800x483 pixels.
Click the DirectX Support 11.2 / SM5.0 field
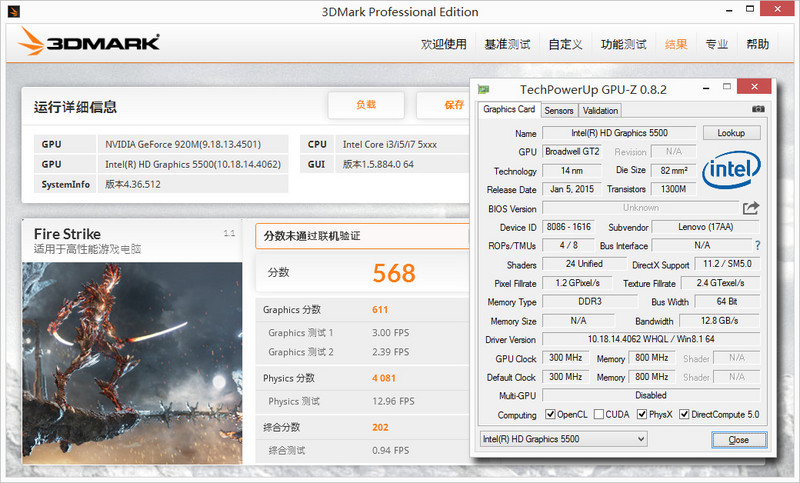click(x=727, y=264)
